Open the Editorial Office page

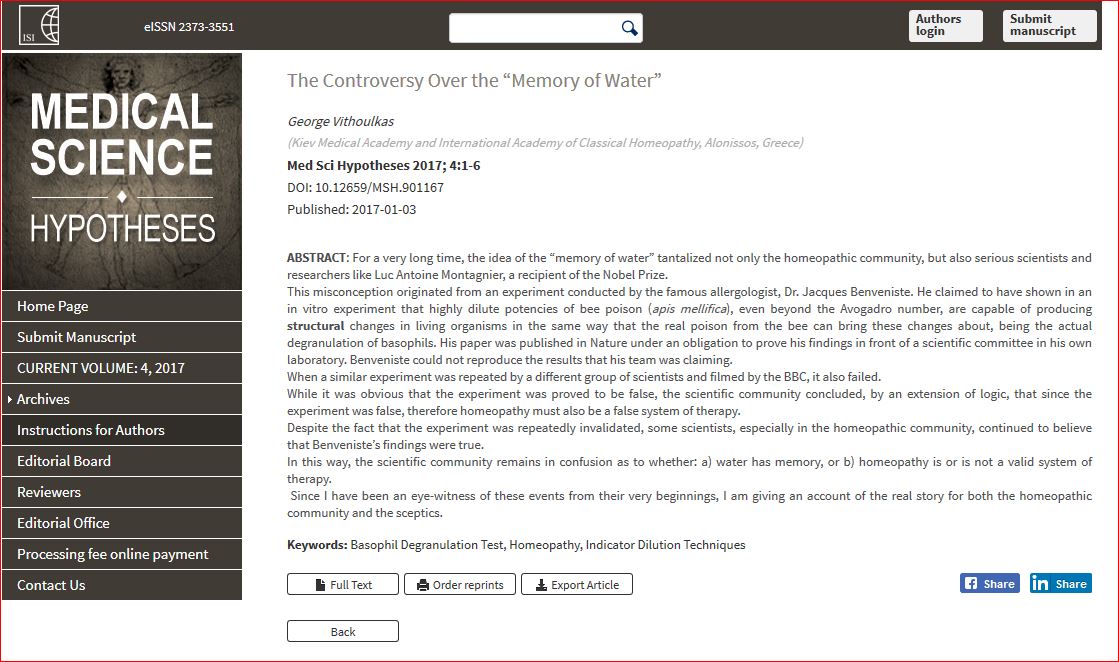pyautogui.click(x=122, y=523)
